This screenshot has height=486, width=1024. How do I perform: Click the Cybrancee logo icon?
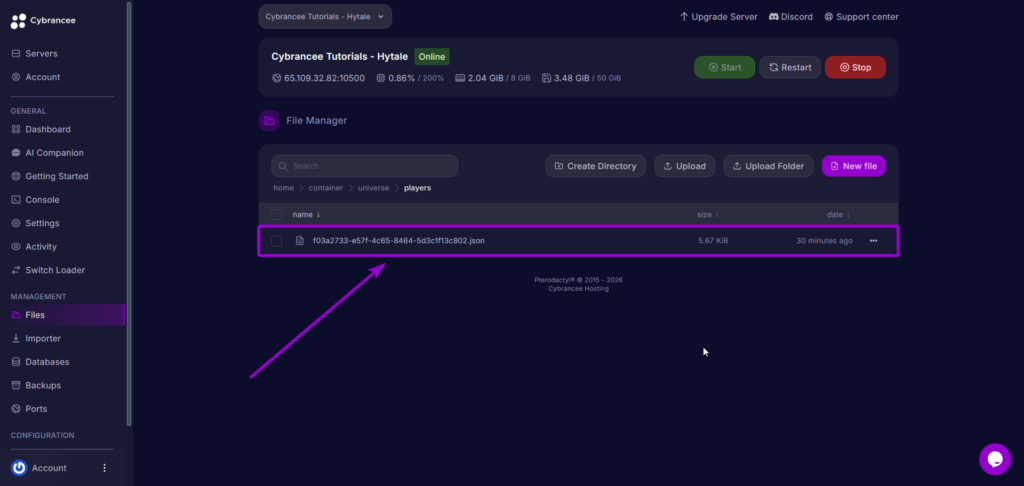pyautogui.click(x=17, y=20)
